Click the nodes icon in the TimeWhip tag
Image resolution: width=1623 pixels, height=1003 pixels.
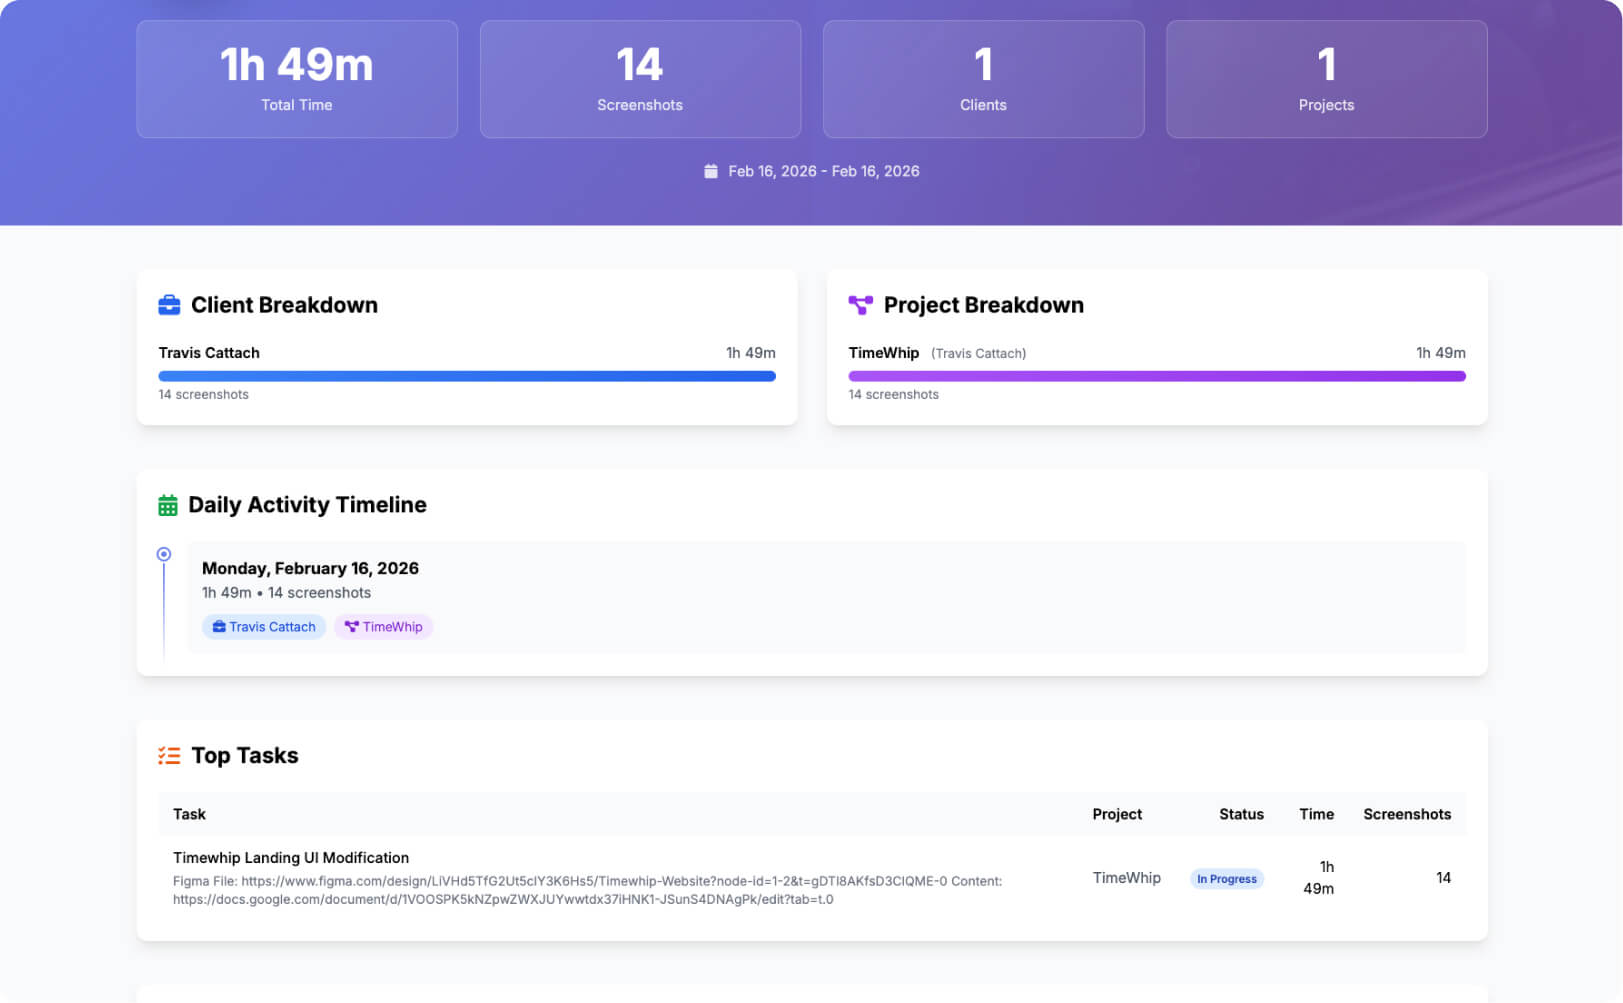[351, 627]
